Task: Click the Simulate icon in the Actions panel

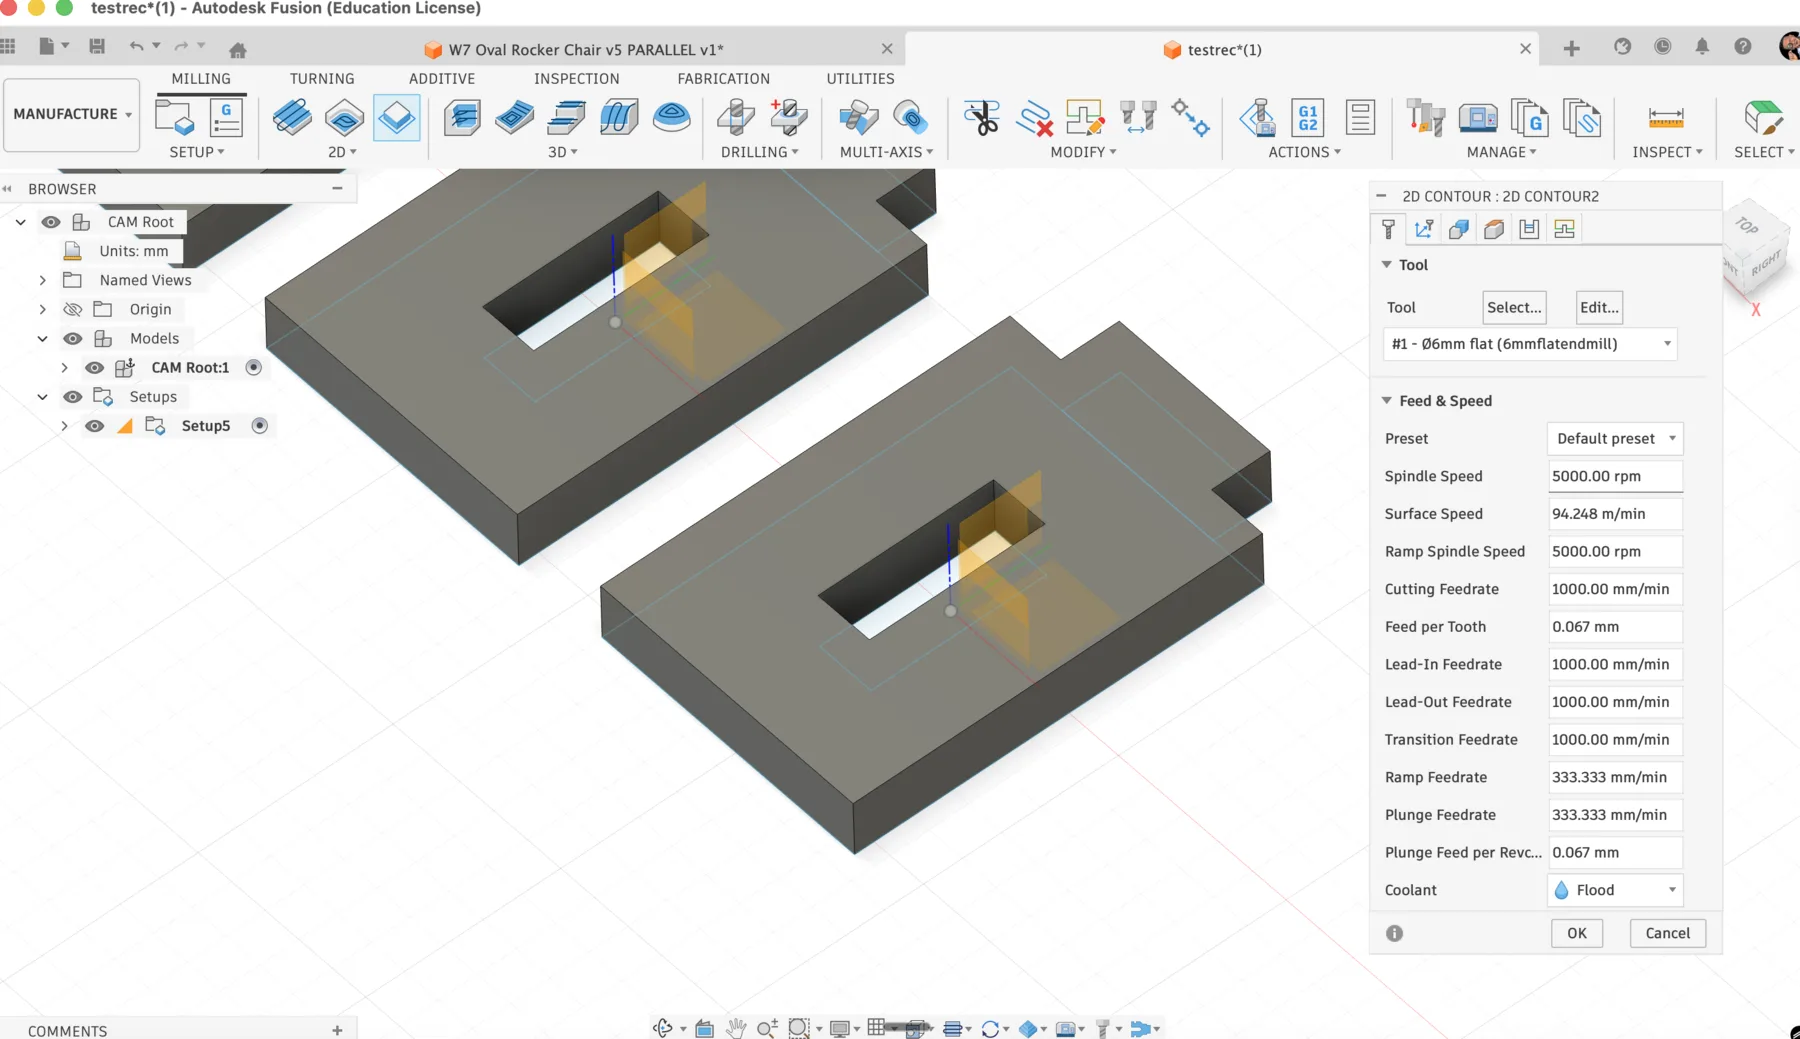Action: [x=1259, y=119]
